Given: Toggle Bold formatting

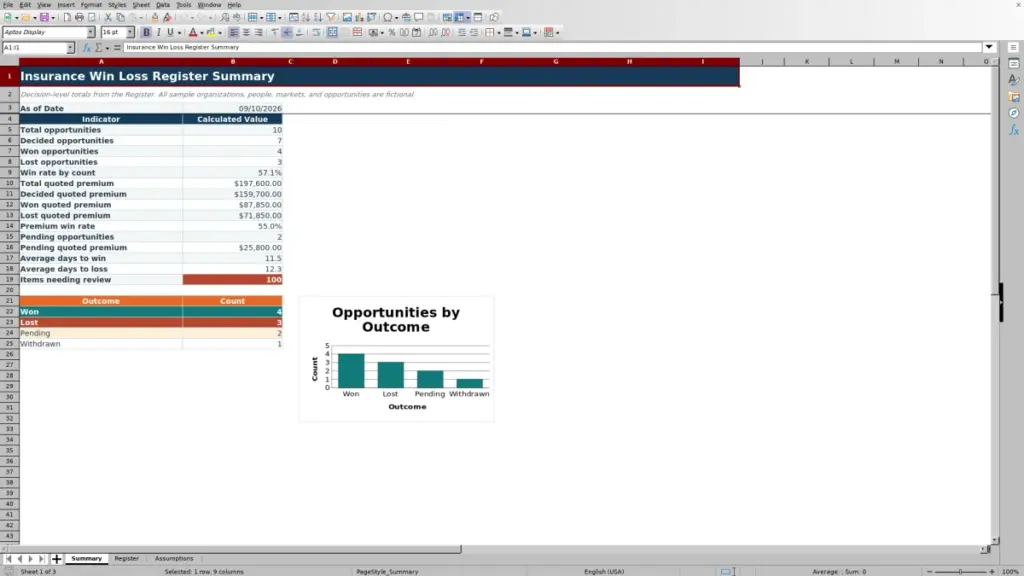Looking at the screenshot, I should pyautogui.click(x=146, y=33).
